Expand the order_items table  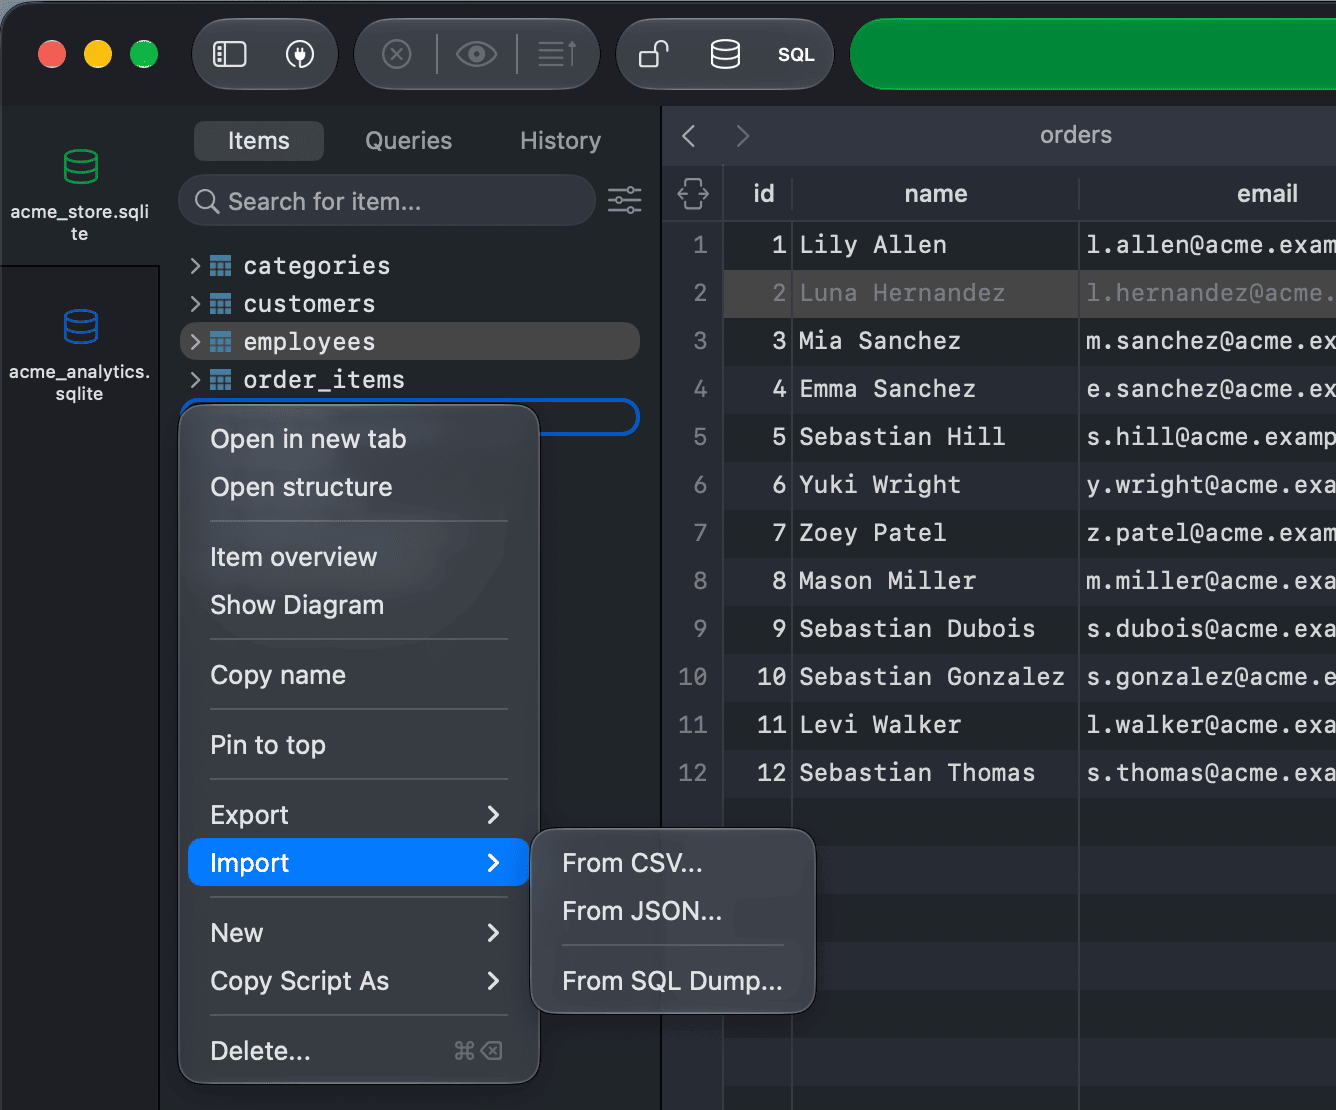(x=195, y=379)
